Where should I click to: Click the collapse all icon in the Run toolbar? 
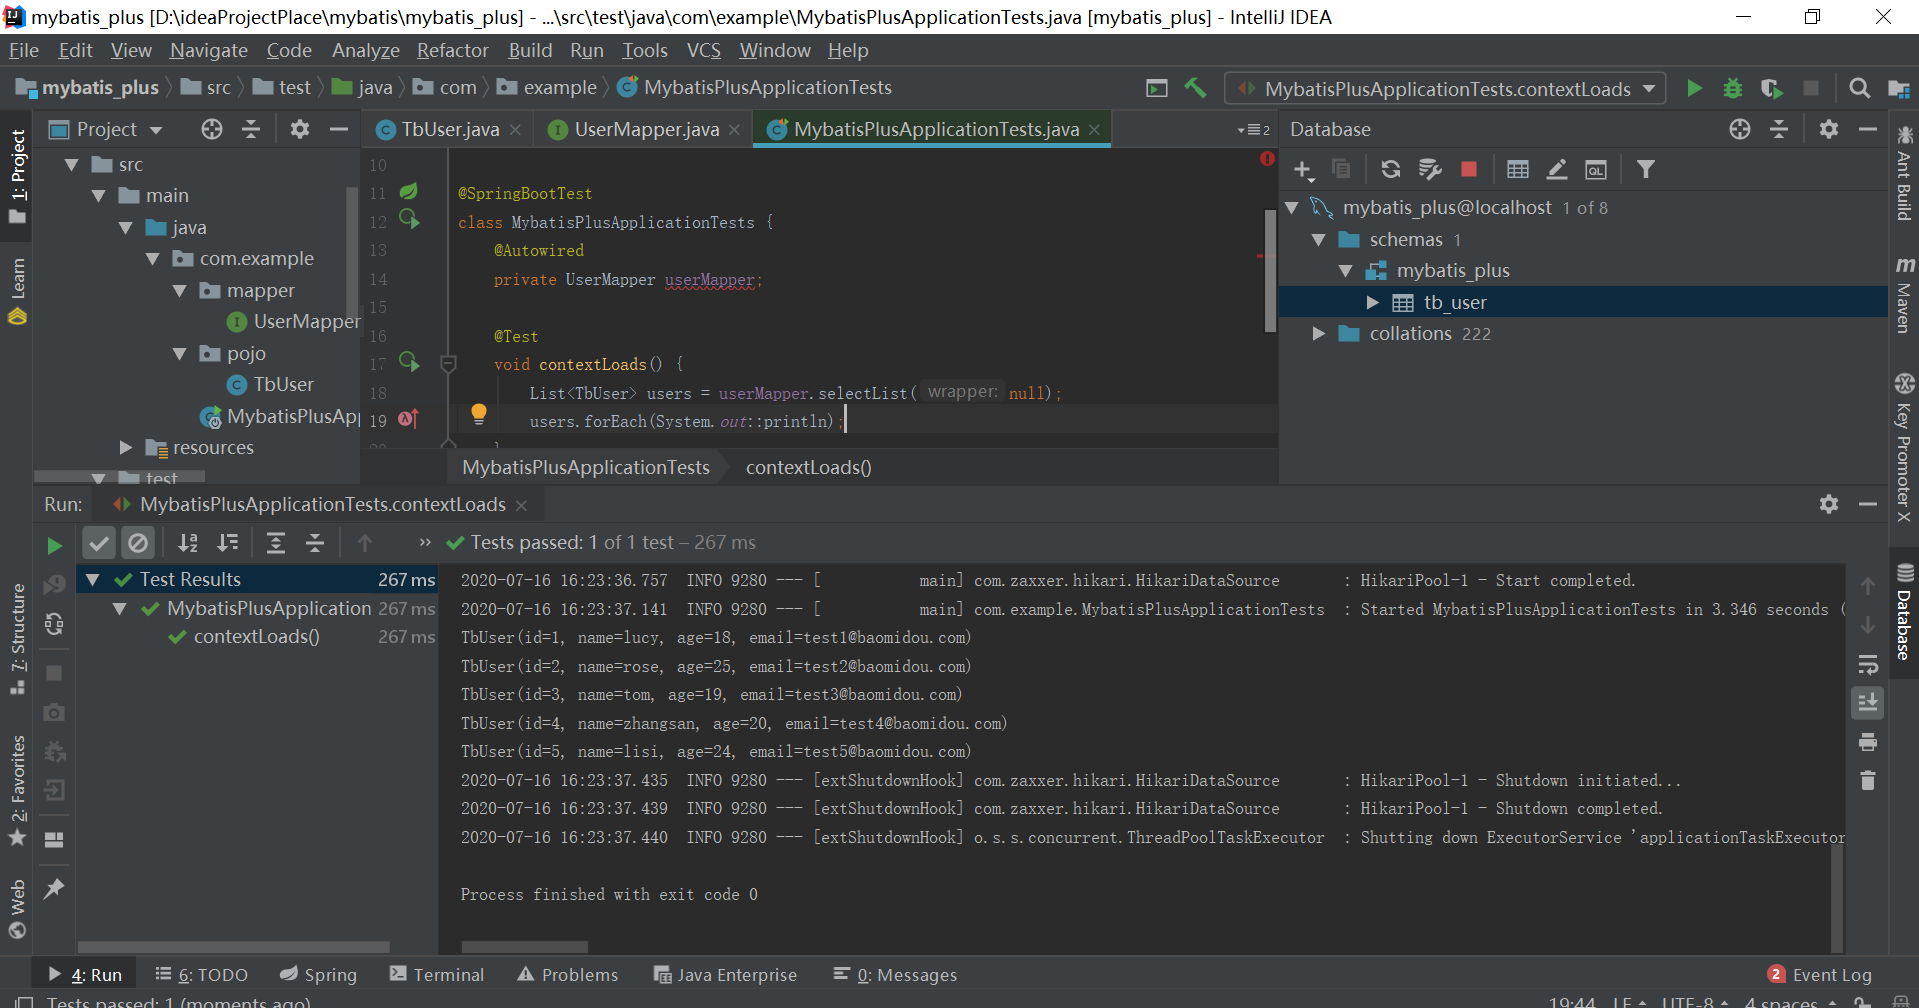click(x=315, y=543)
